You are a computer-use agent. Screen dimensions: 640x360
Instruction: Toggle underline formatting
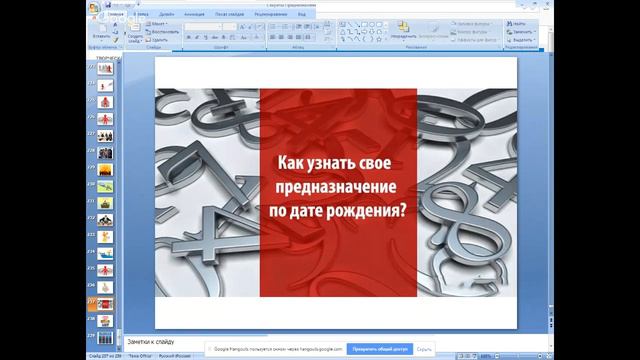[206, 37]
